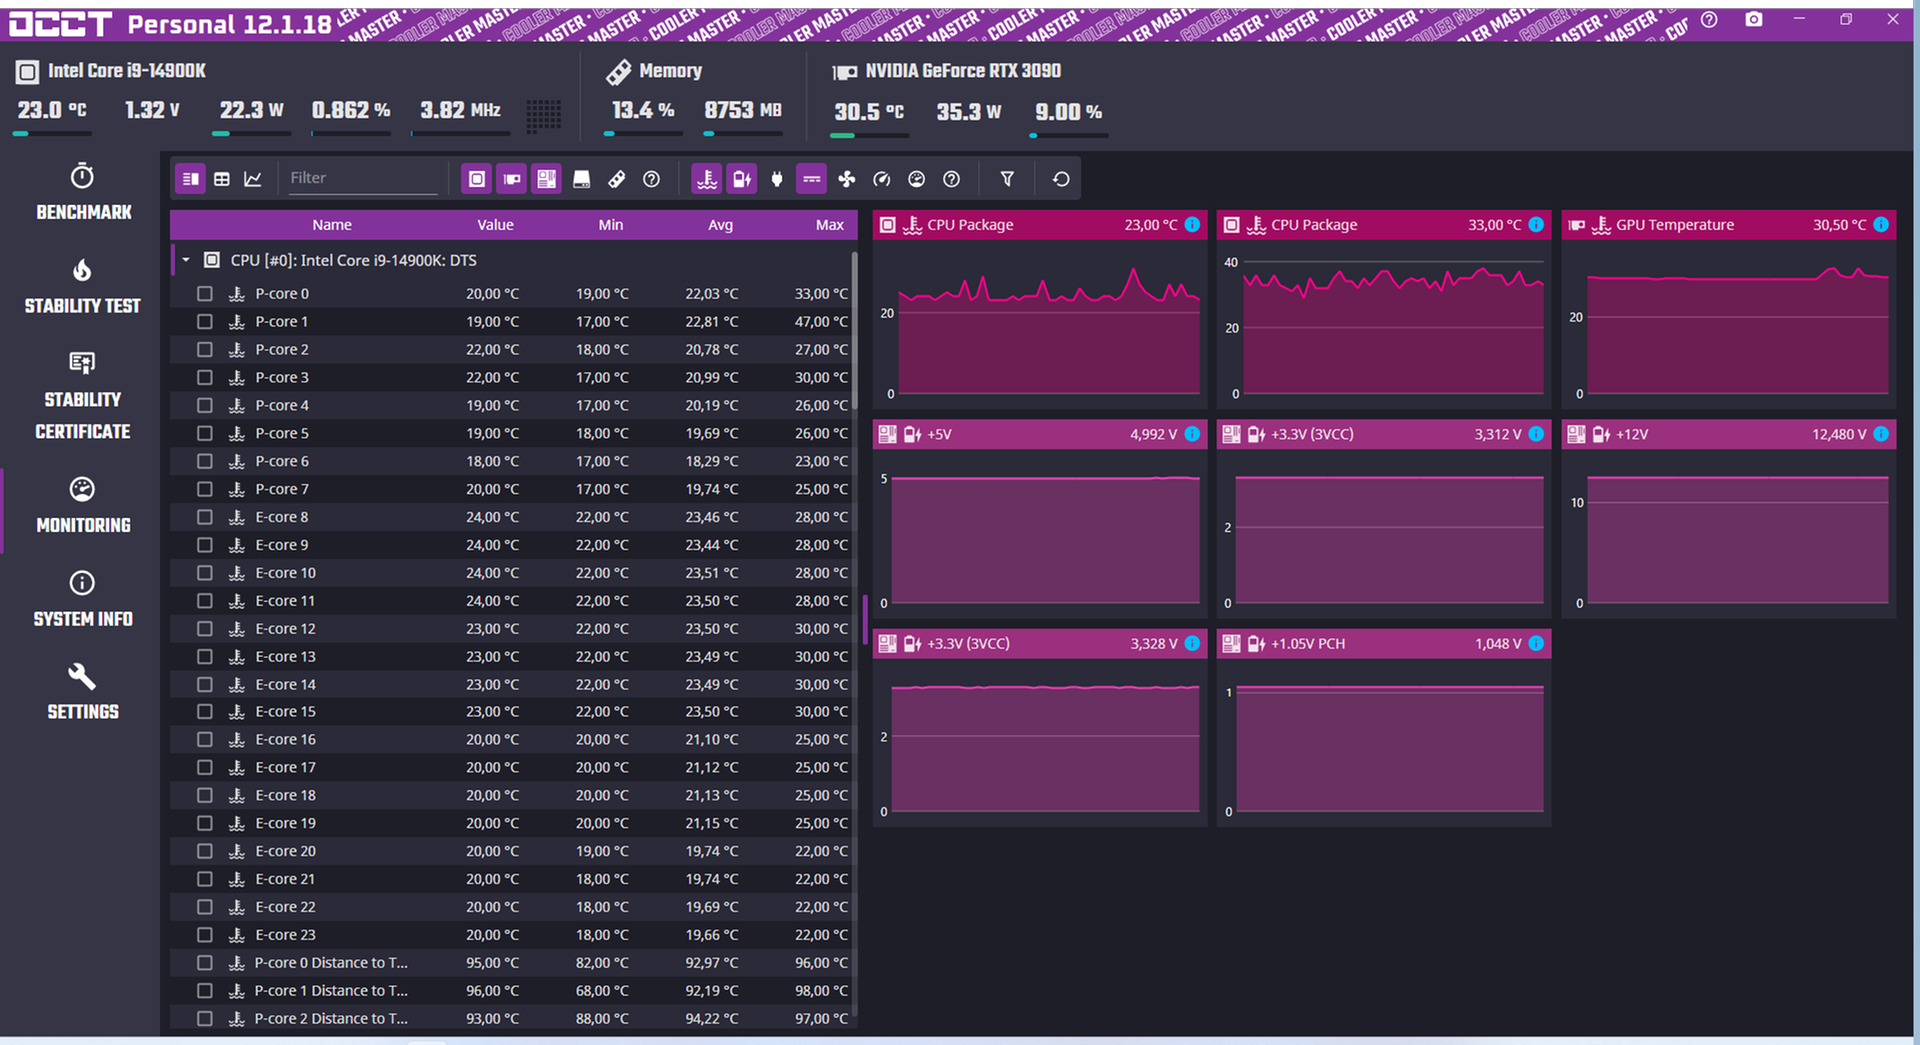Screen dimensions: 1920x1045
Task: Sort by the Value column header
Action: tap(495, 225)
